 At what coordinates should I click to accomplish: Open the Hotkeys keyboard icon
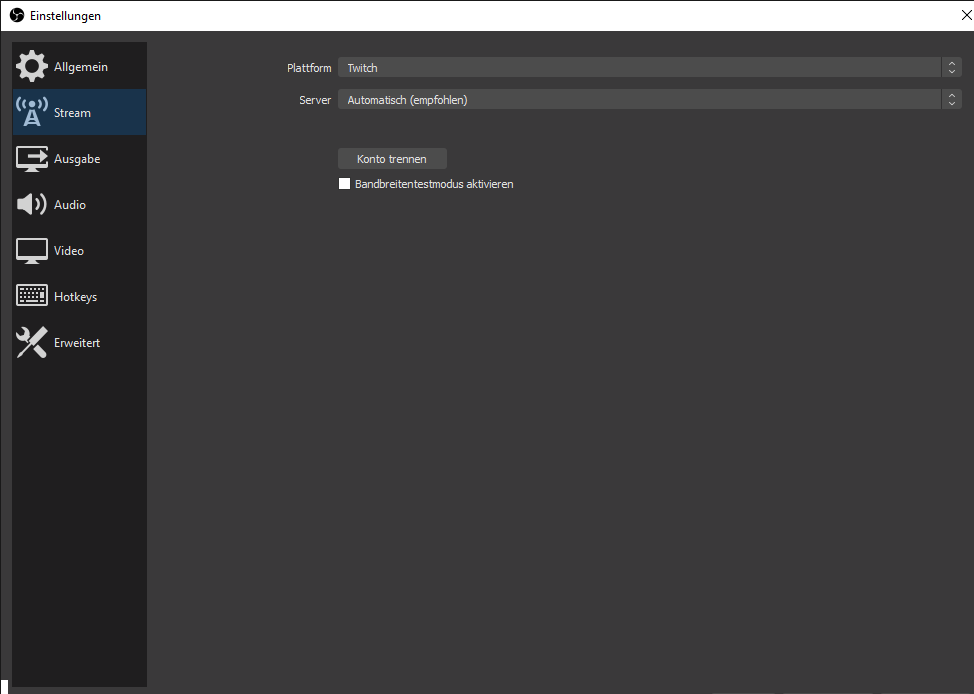pyautogui.click(x=32, y=297)
